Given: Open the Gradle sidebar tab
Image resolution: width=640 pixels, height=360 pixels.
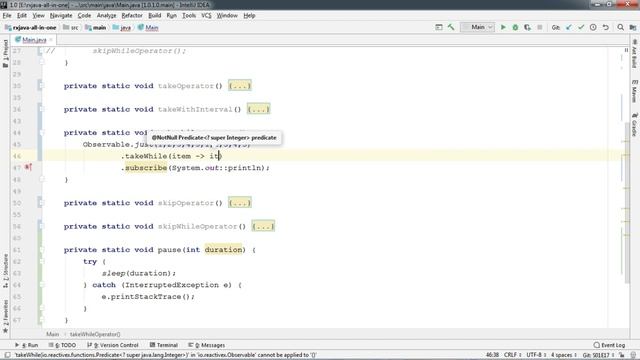Looking at the screenshot, I should point(634,124).
